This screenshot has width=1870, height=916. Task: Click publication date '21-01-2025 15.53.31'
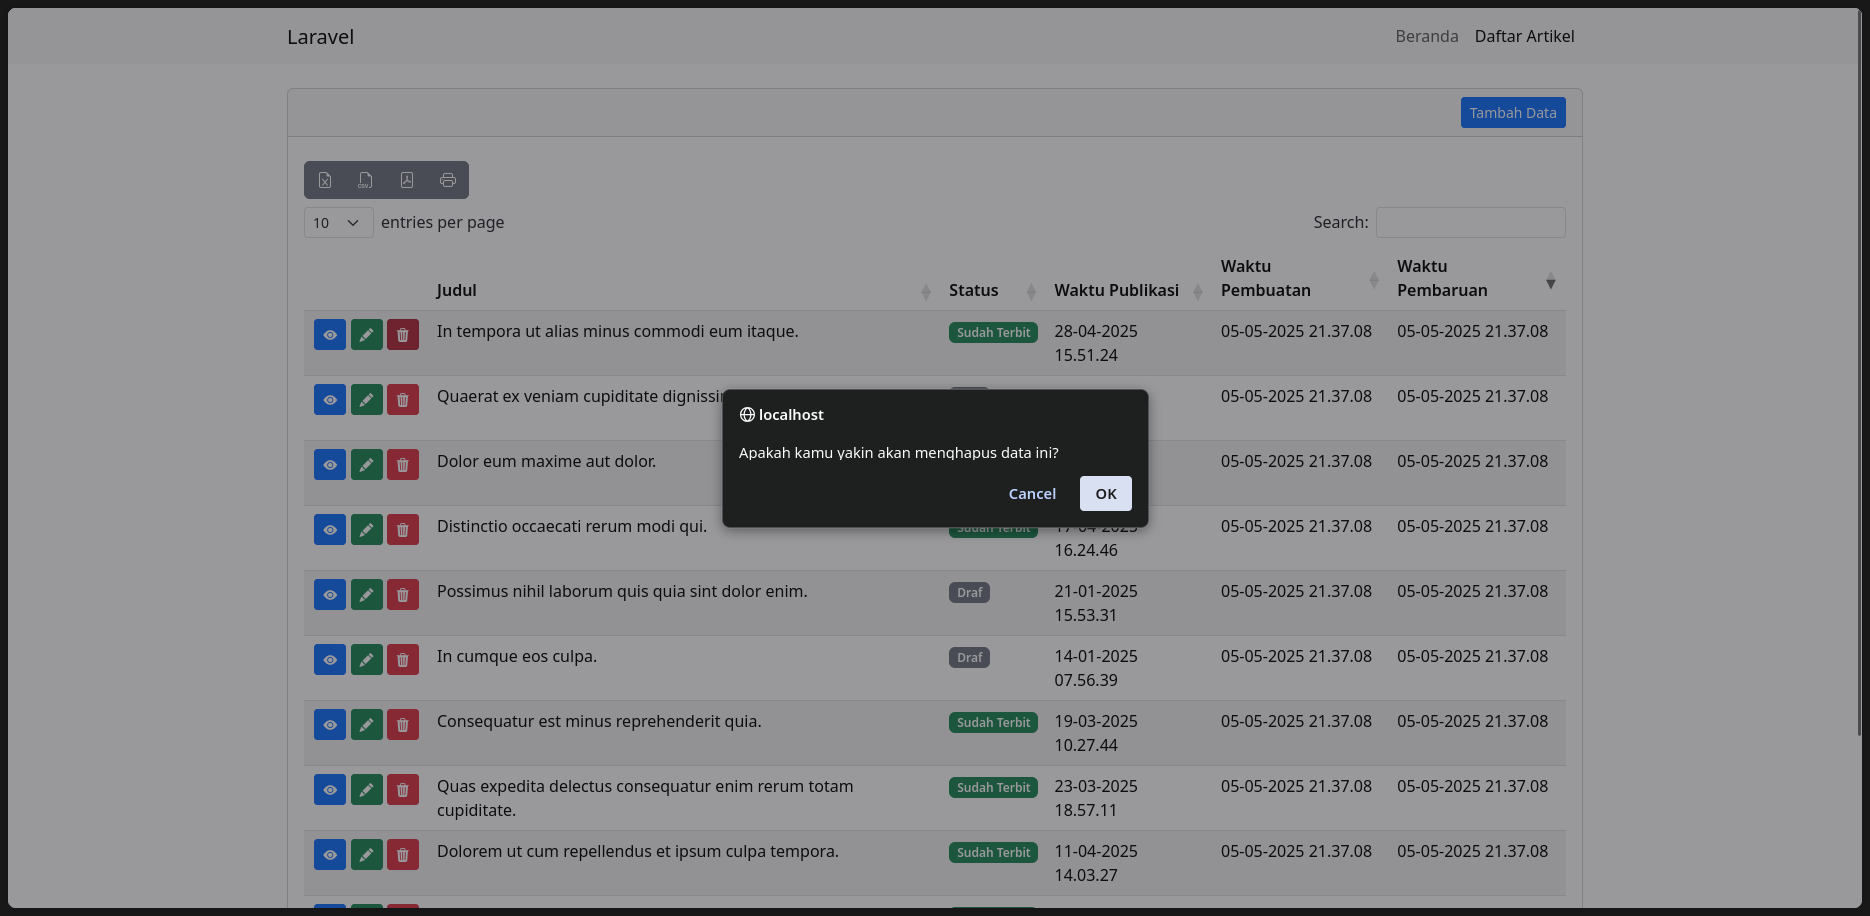click(x=1096, y=603)
